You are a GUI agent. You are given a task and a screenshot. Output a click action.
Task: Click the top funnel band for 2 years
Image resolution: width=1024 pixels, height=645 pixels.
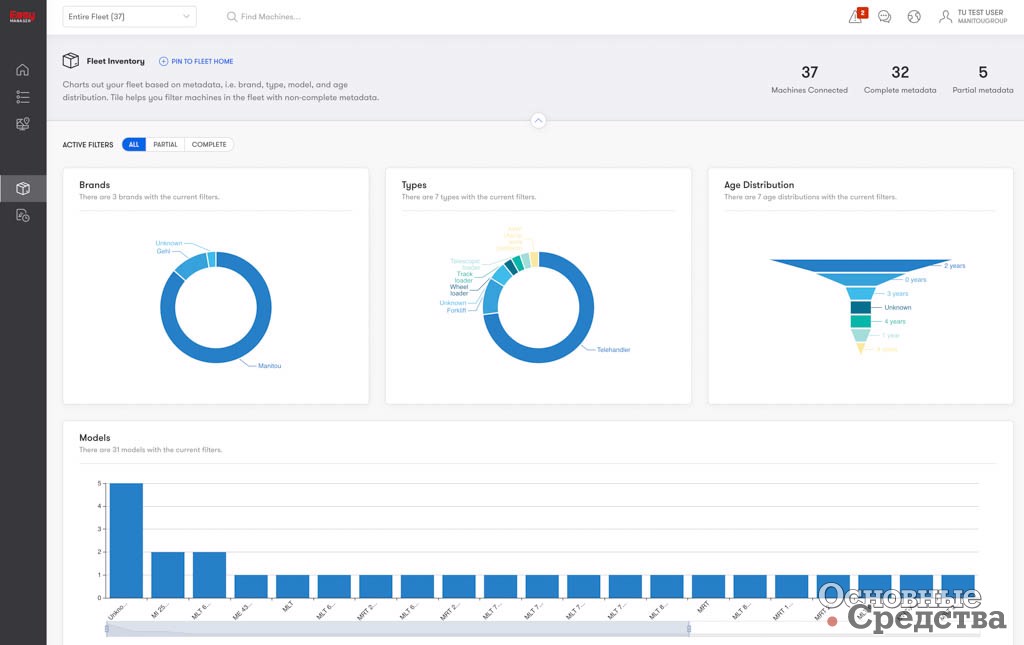[860, 265]
